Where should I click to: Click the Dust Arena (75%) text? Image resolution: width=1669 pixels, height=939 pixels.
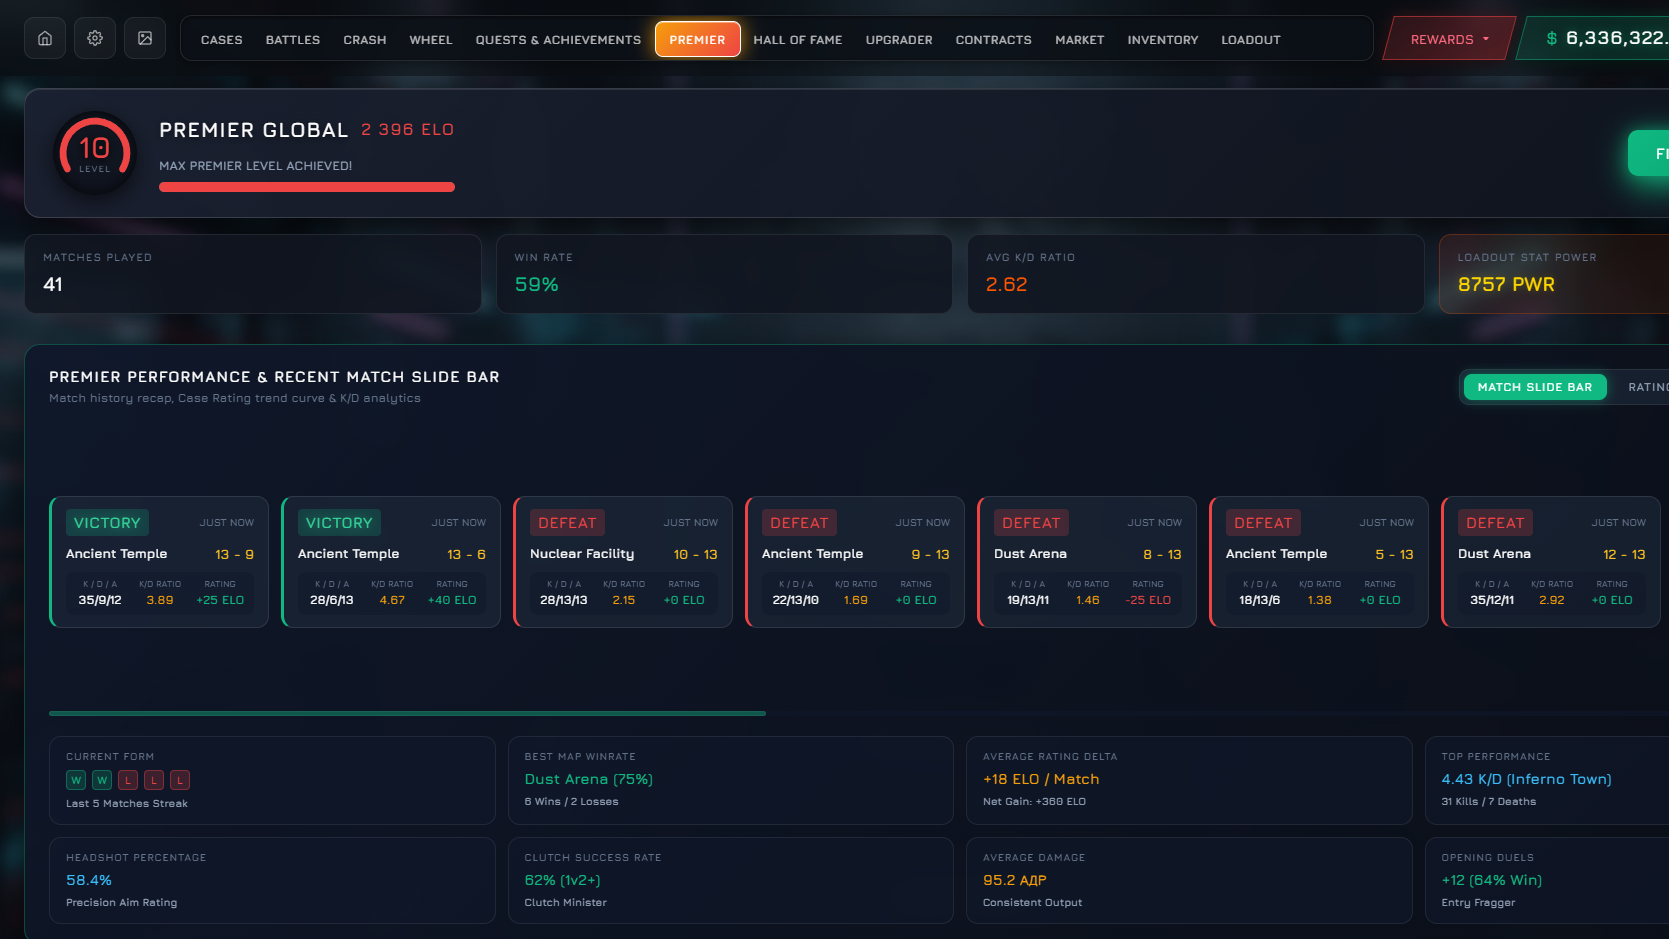tap(588, 779)
